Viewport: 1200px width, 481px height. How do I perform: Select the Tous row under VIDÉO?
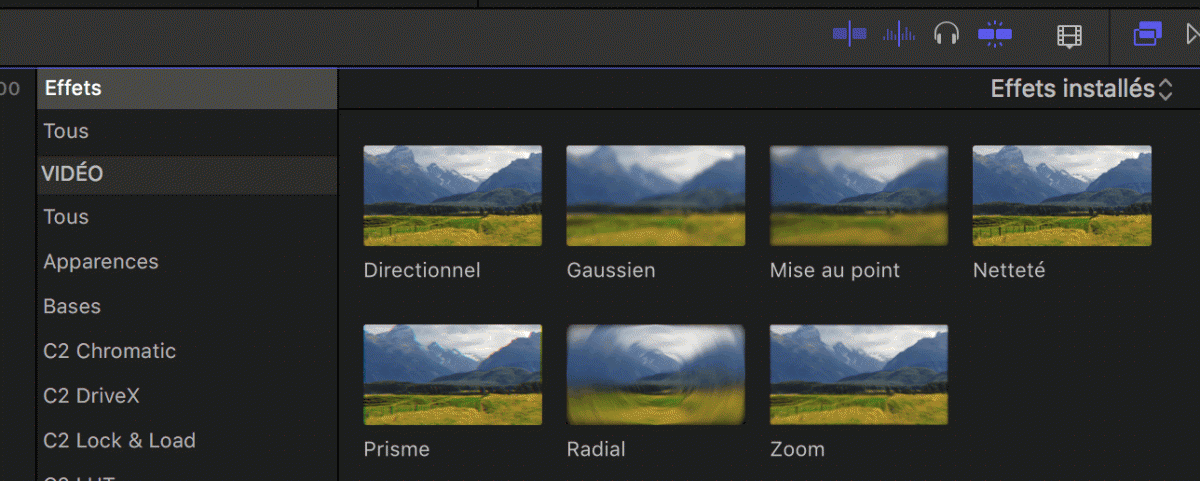[x=187, y=217]
